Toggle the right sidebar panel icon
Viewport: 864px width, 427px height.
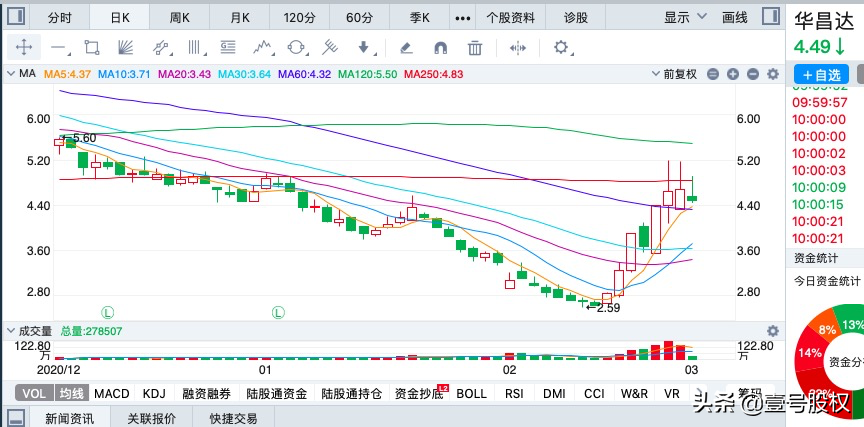pyautogui.click(x=771, y=17)
